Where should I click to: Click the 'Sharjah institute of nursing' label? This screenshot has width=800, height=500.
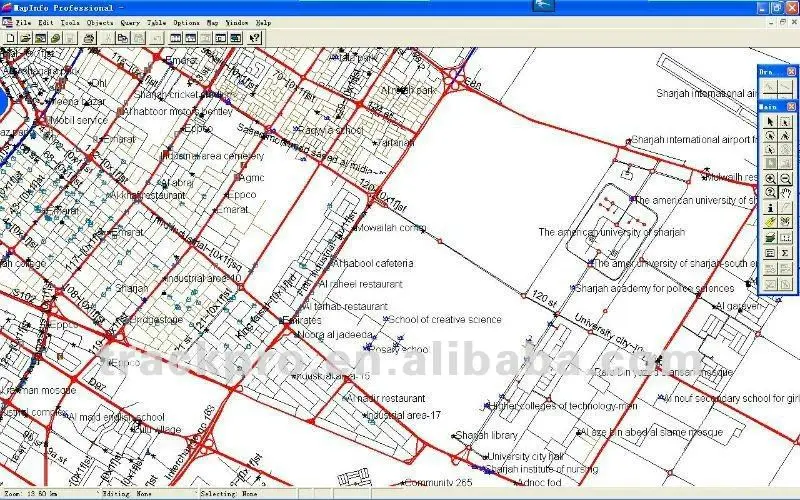click(x=542, y=468)
